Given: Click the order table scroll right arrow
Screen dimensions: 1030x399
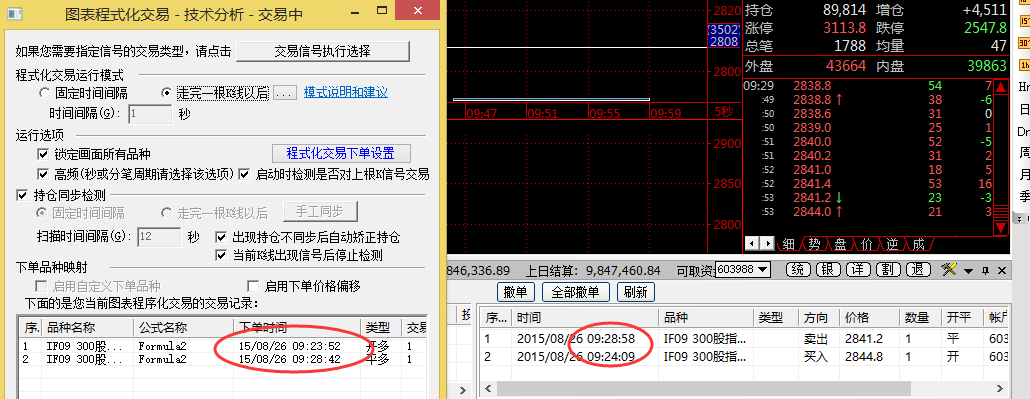Looking at the screenshot, I should [1000, 388].
